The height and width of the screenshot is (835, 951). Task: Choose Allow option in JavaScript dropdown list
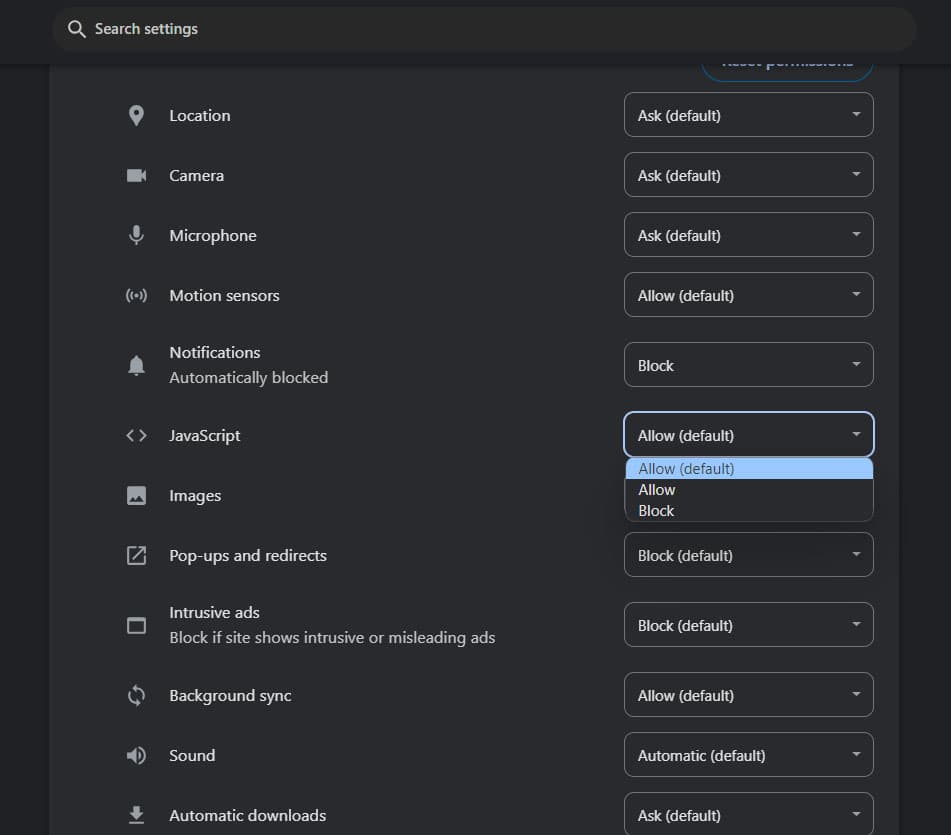[x=657, y=490]
